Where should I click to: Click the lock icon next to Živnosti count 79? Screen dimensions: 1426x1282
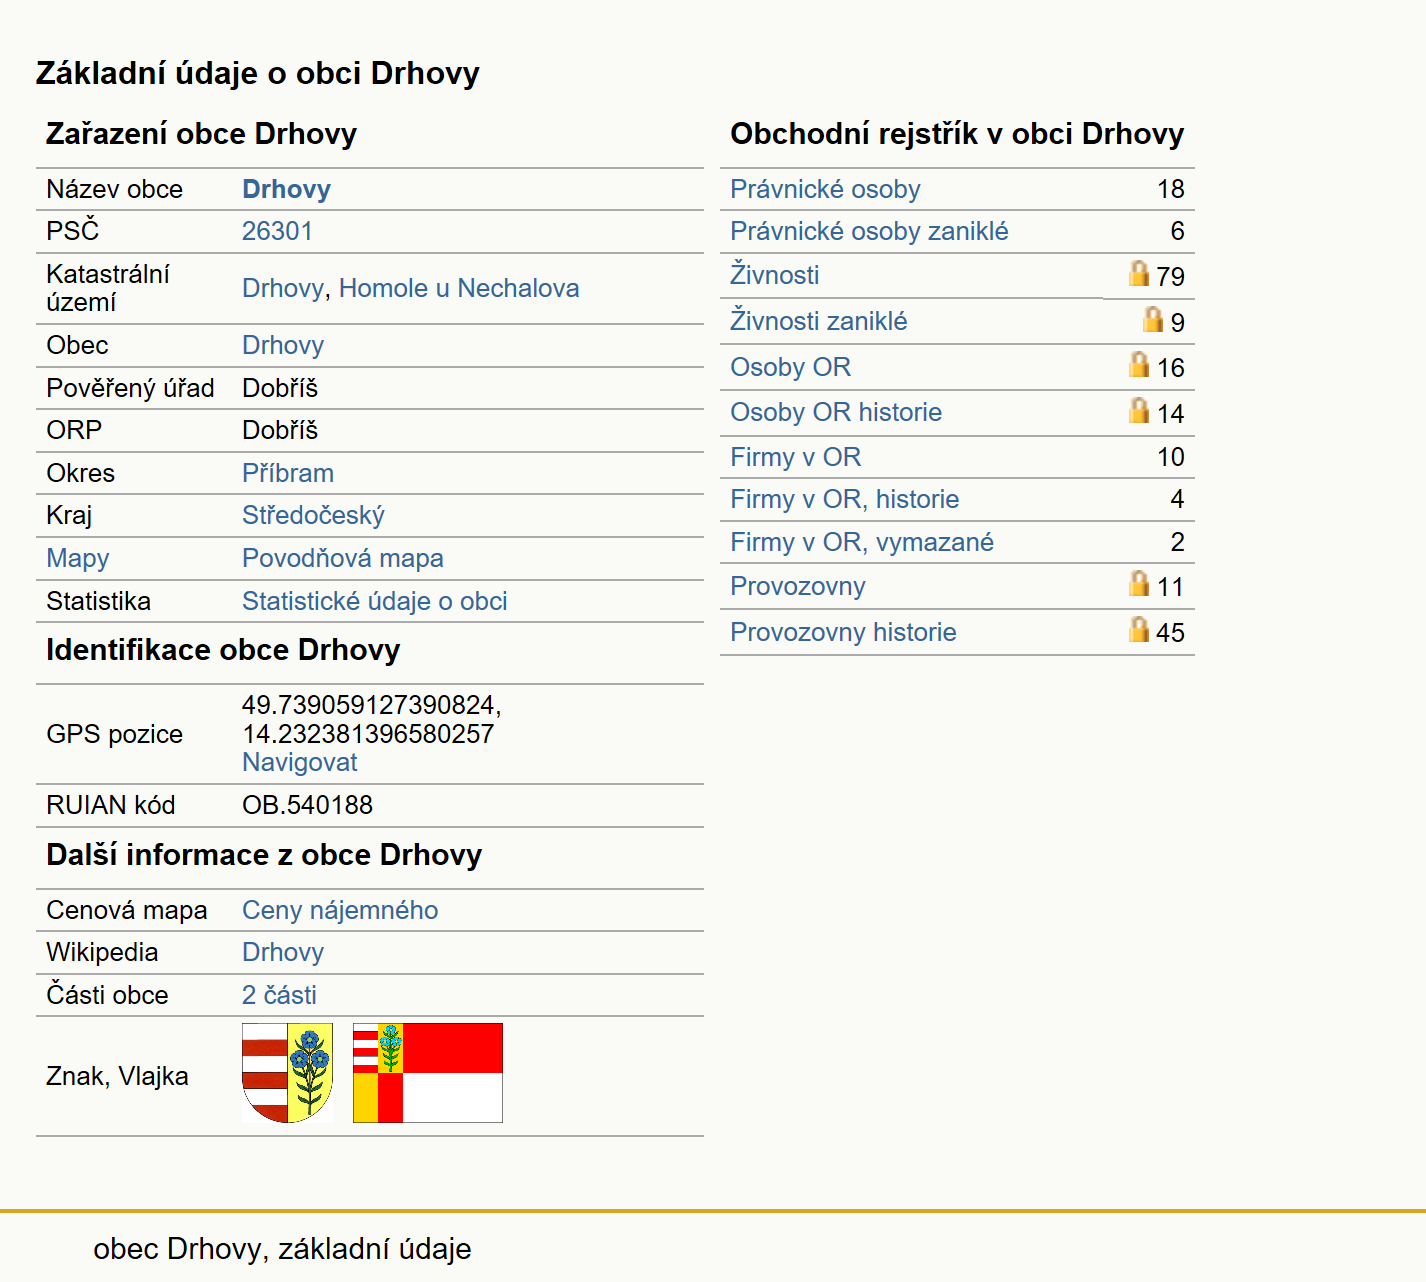[1139, 273]
